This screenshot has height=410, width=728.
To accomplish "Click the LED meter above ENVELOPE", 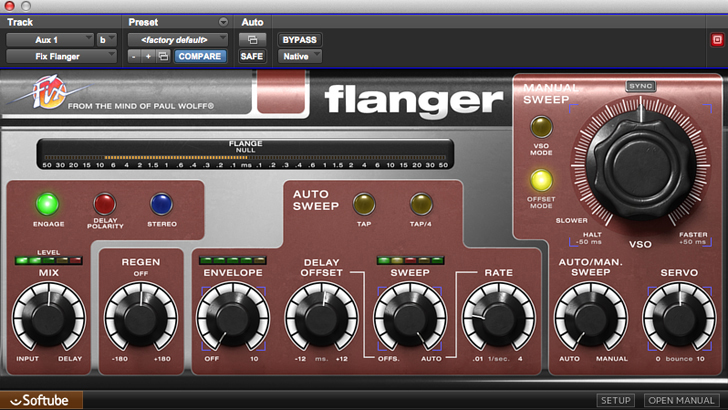I will pos(233,260).
